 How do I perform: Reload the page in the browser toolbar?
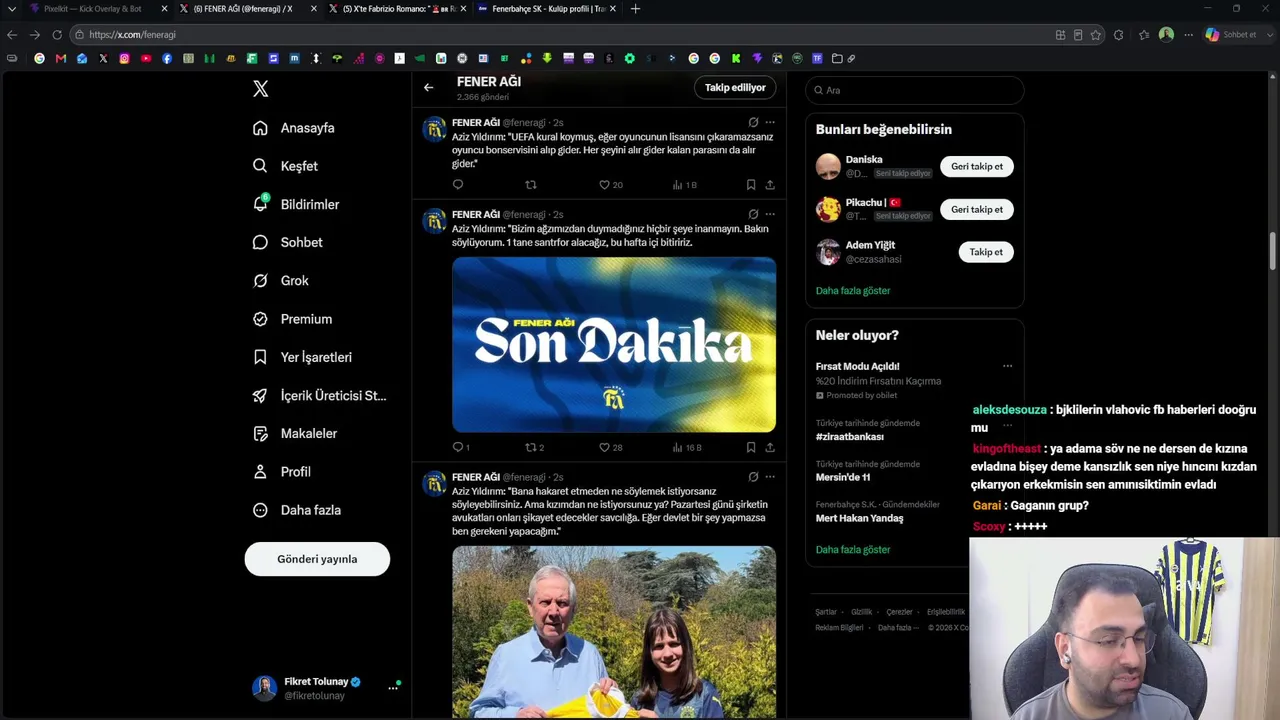[57, 35]
